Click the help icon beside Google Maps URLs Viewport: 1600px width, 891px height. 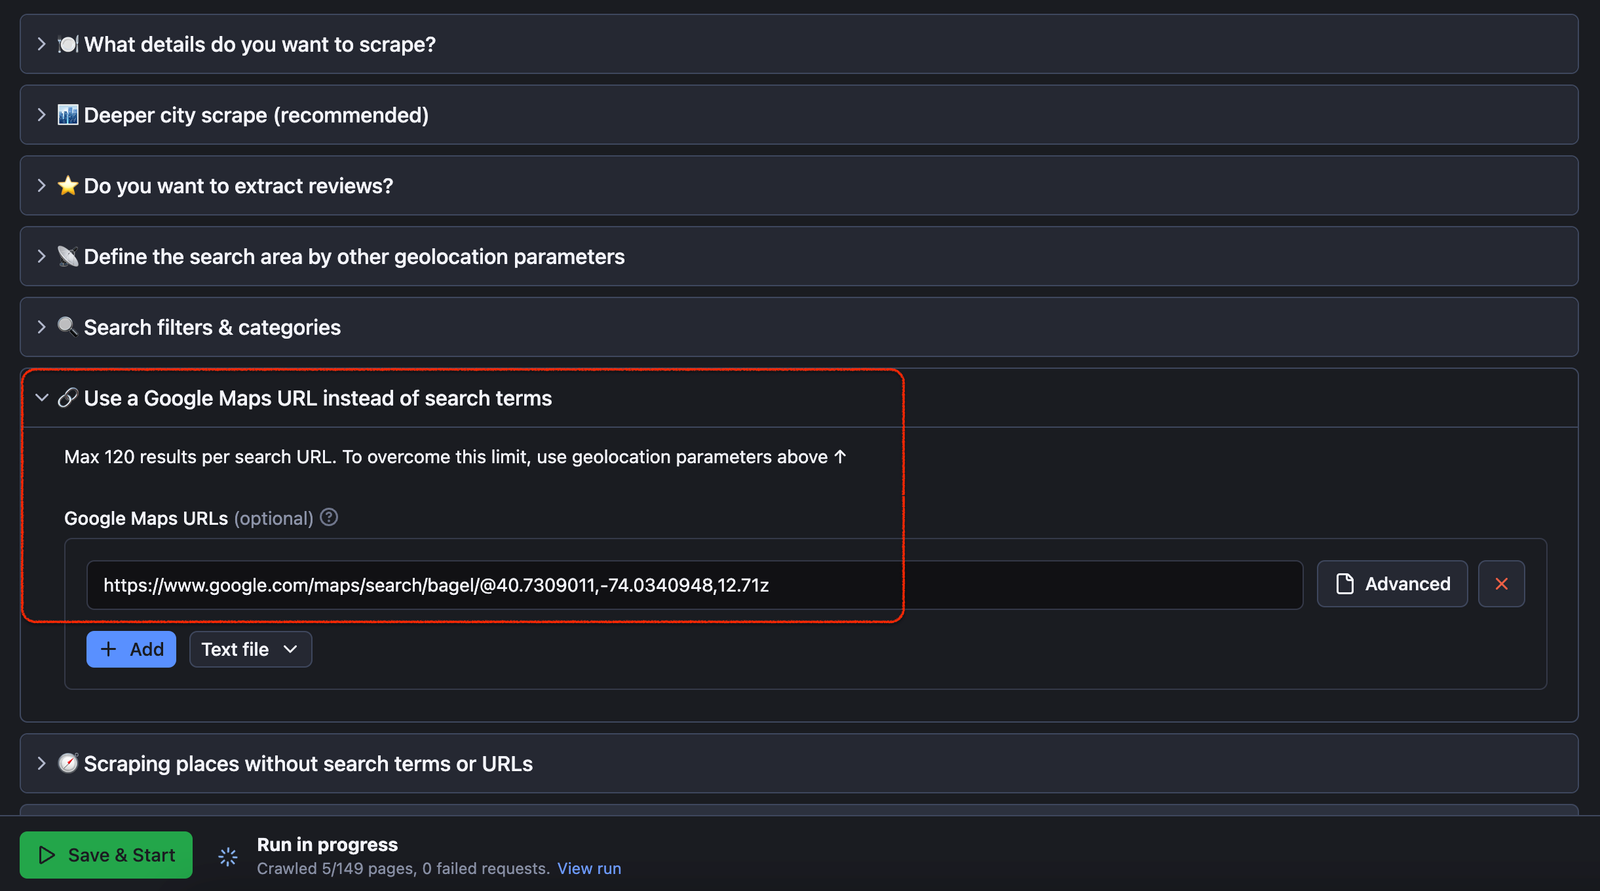(329, 517)
